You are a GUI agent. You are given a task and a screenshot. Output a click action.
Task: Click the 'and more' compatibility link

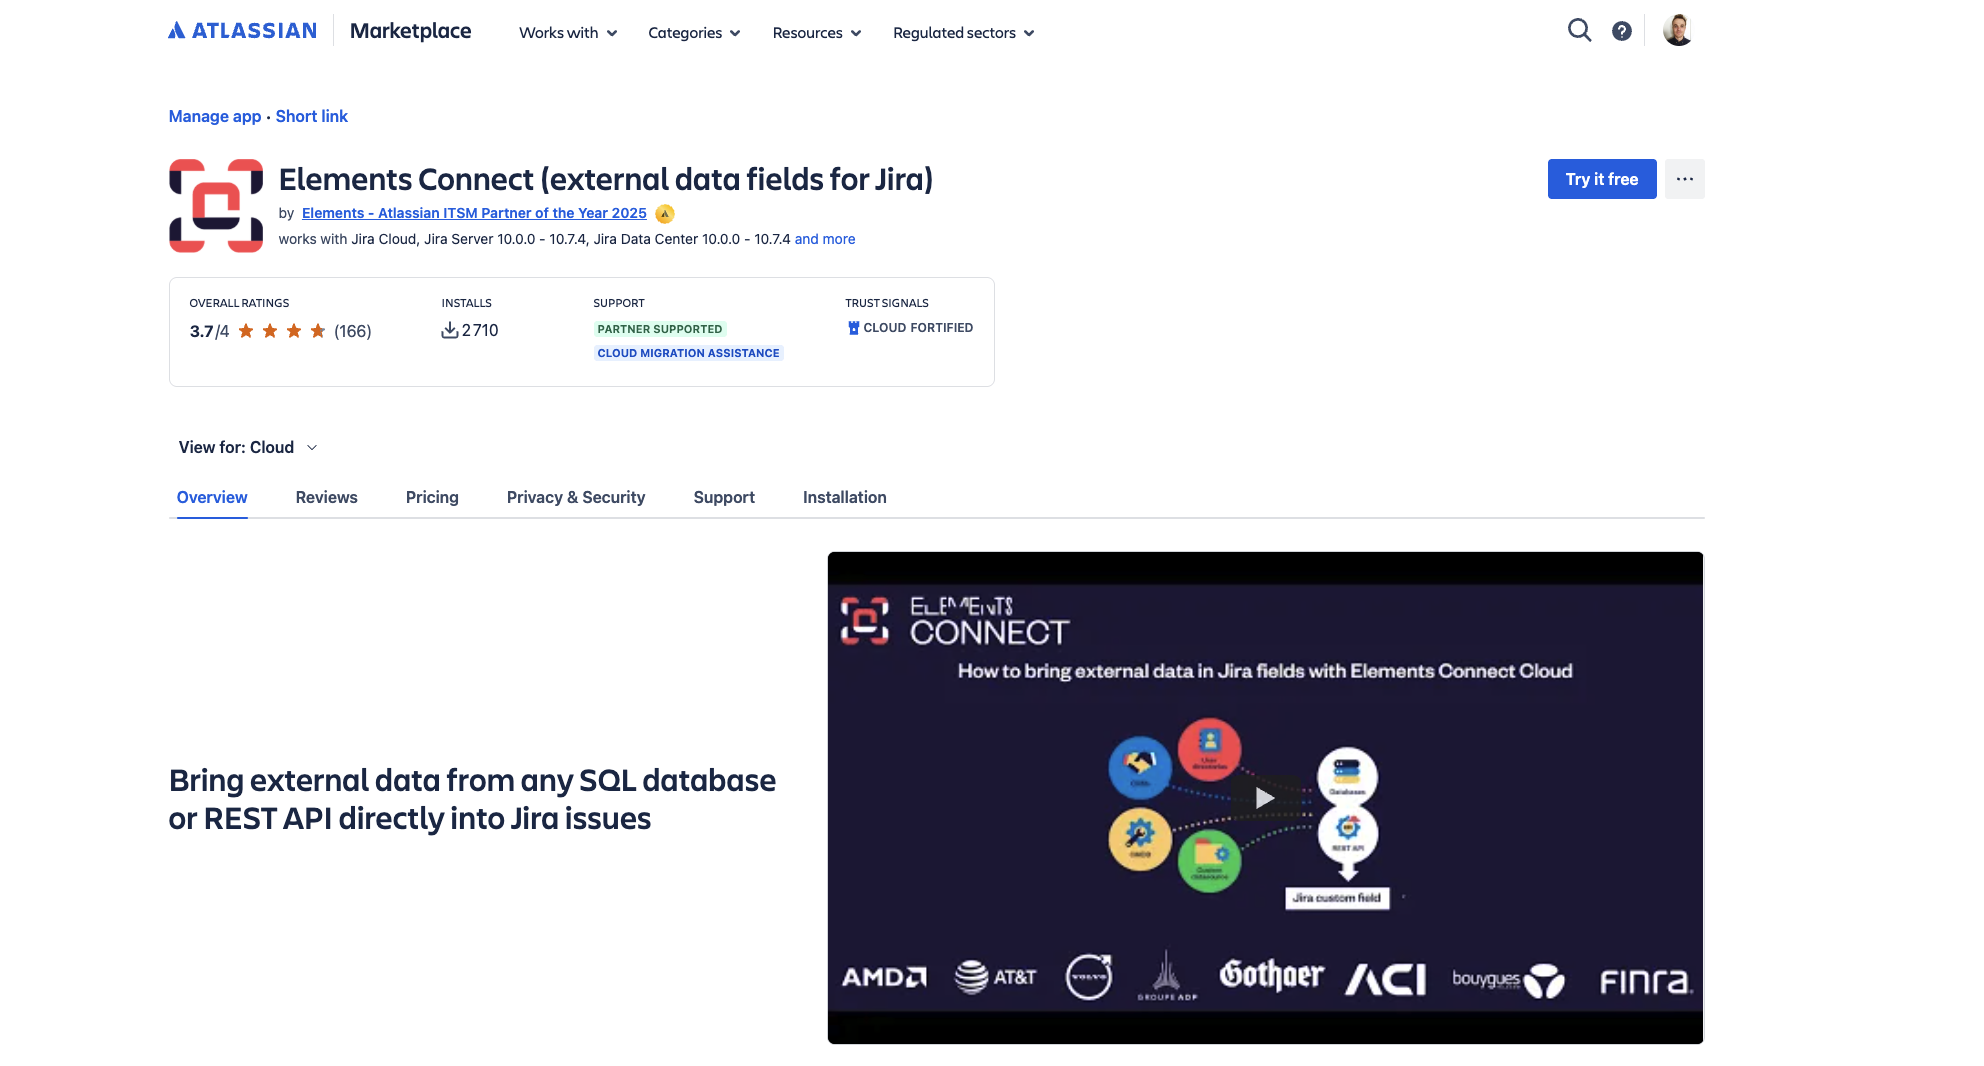coord(825,239)
